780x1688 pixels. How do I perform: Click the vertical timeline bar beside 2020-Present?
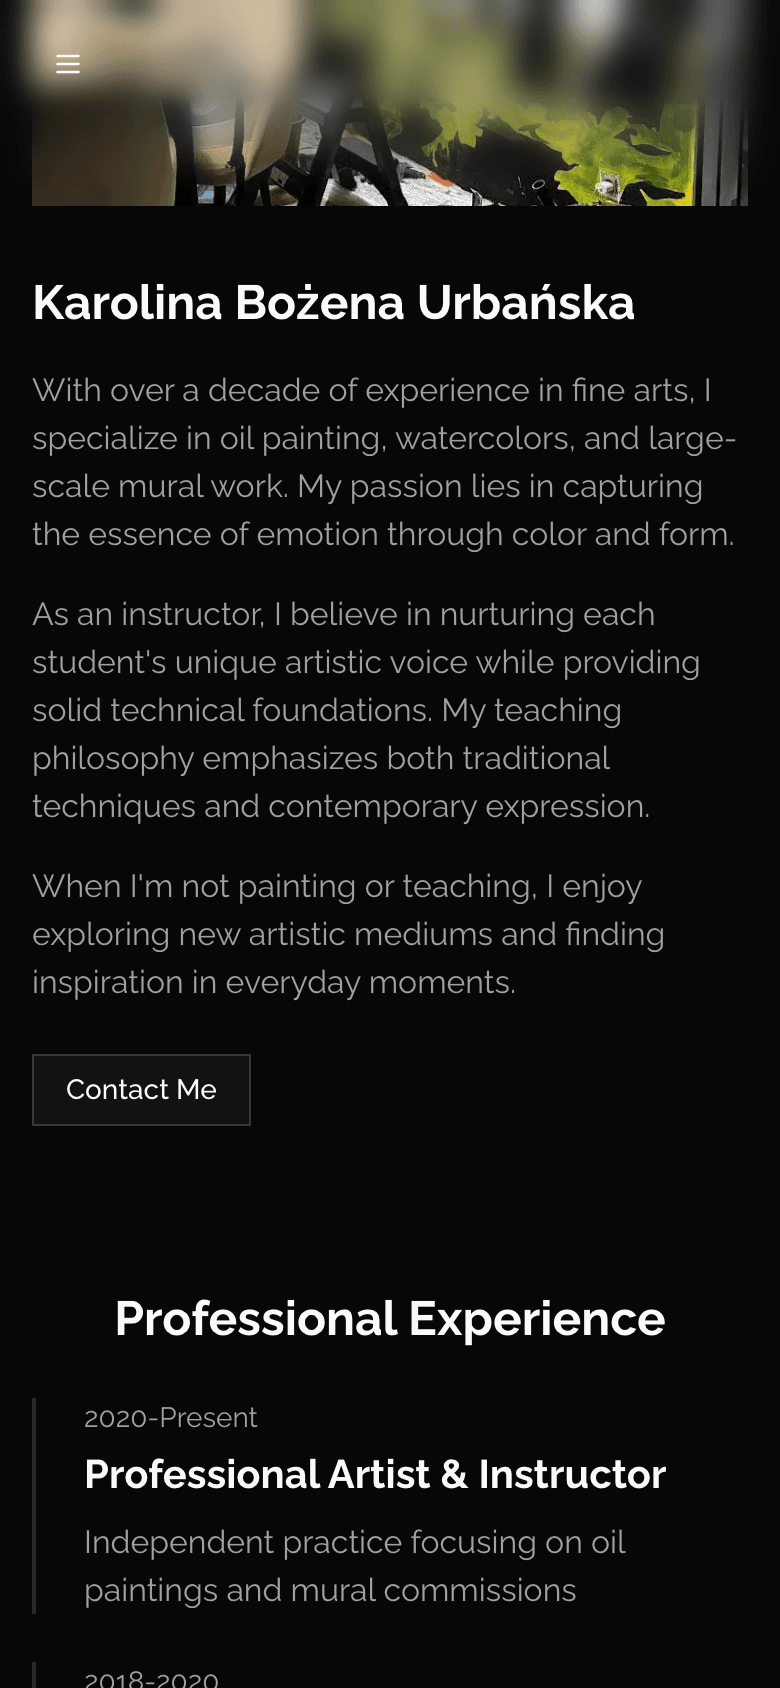click(x=35, y=1505)
